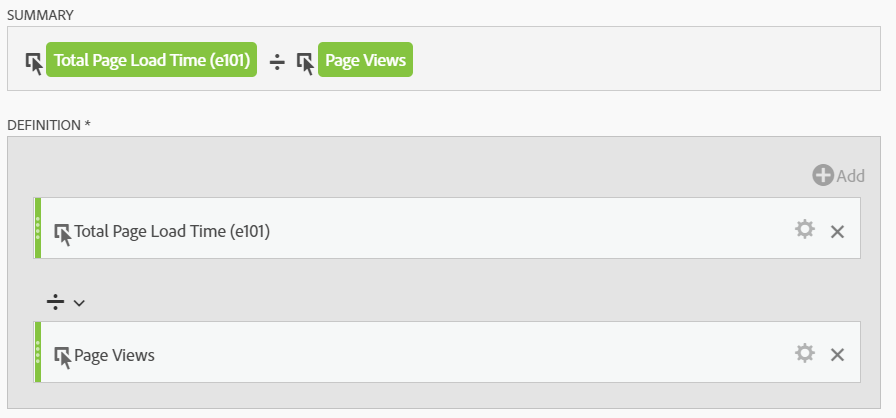This screenshot has height=418, width=896.
Task: Click metric icon before Page Views summary pill
Action: [306, 63]
